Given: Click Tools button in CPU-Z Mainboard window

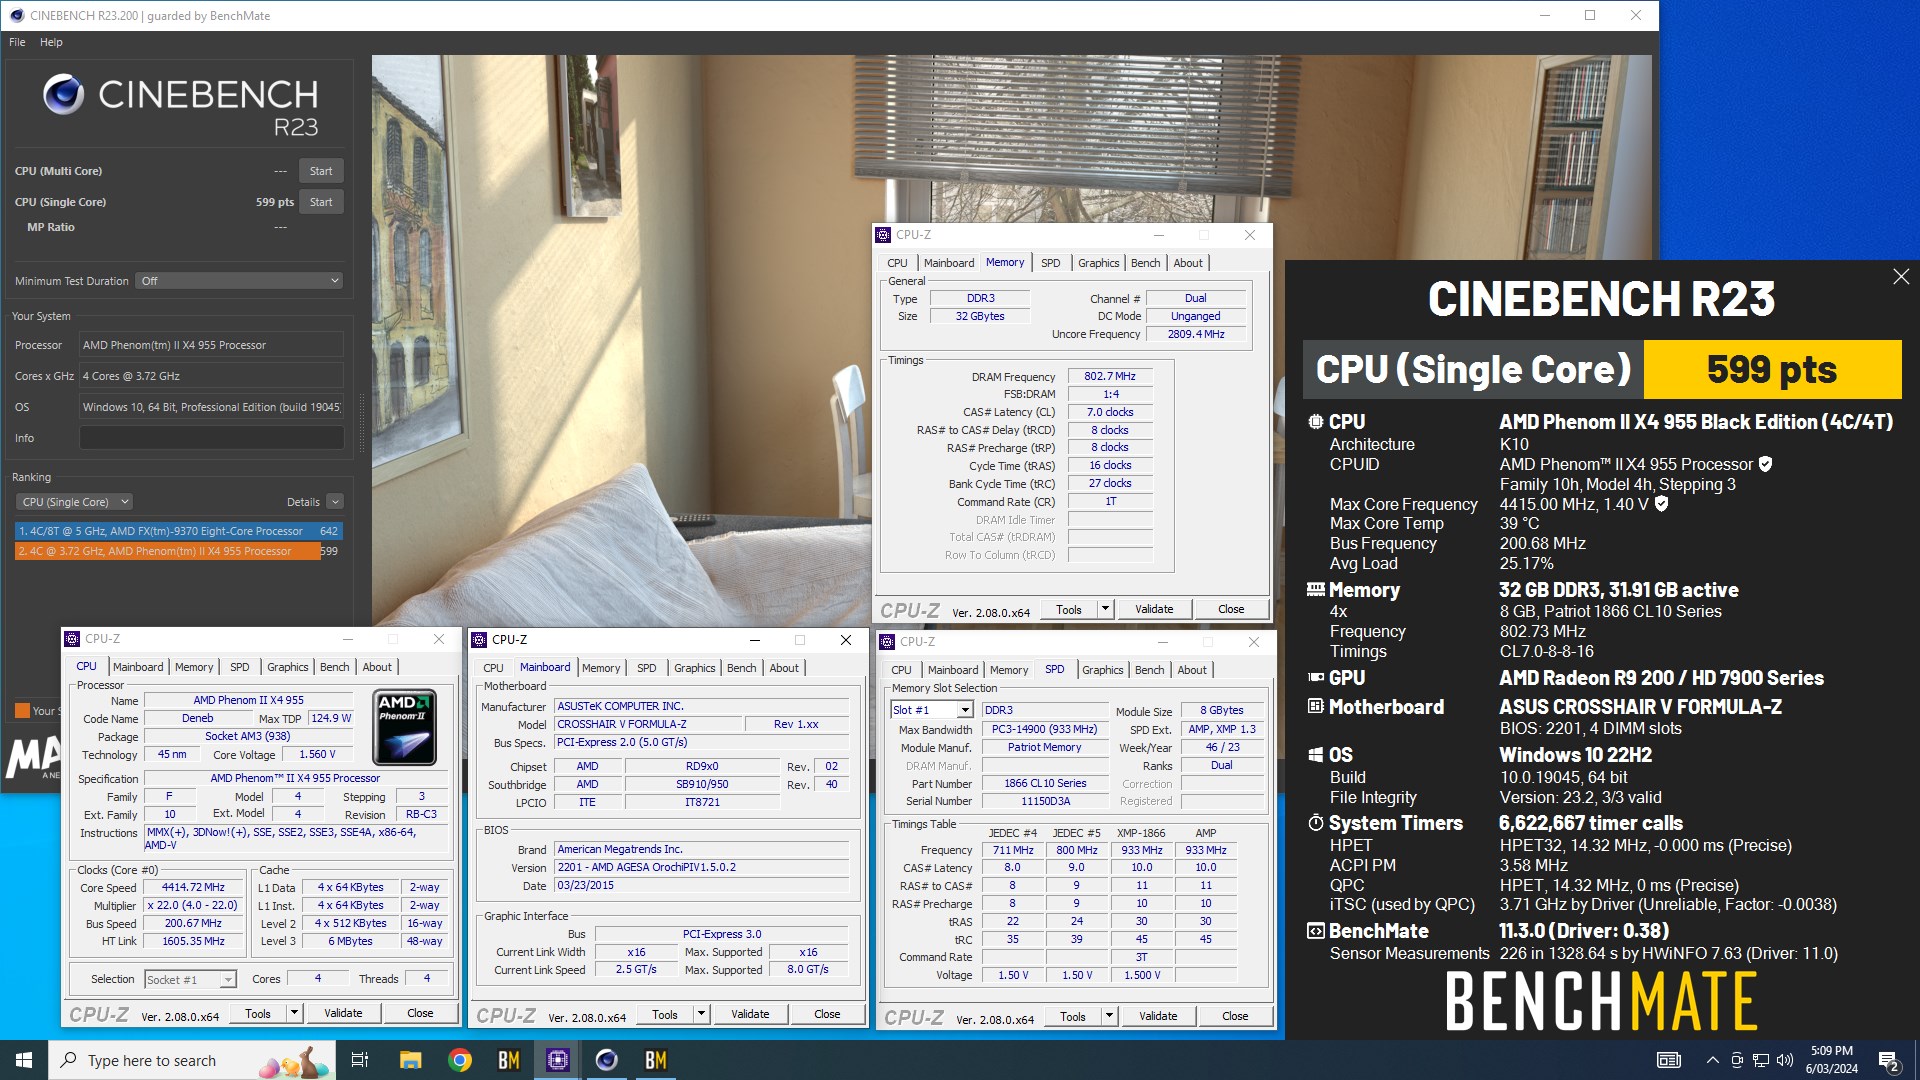Looking at the screenshot, I should pyautogui.click(x=665, y=1014).
